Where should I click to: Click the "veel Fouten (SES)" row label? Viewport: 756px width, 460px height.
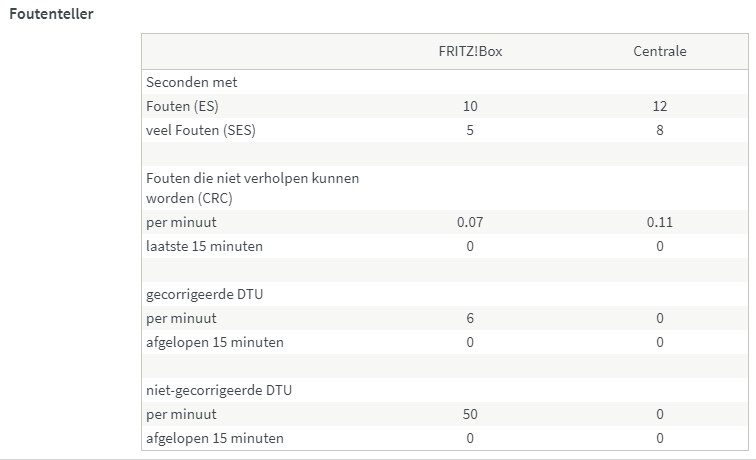point(207,130)
